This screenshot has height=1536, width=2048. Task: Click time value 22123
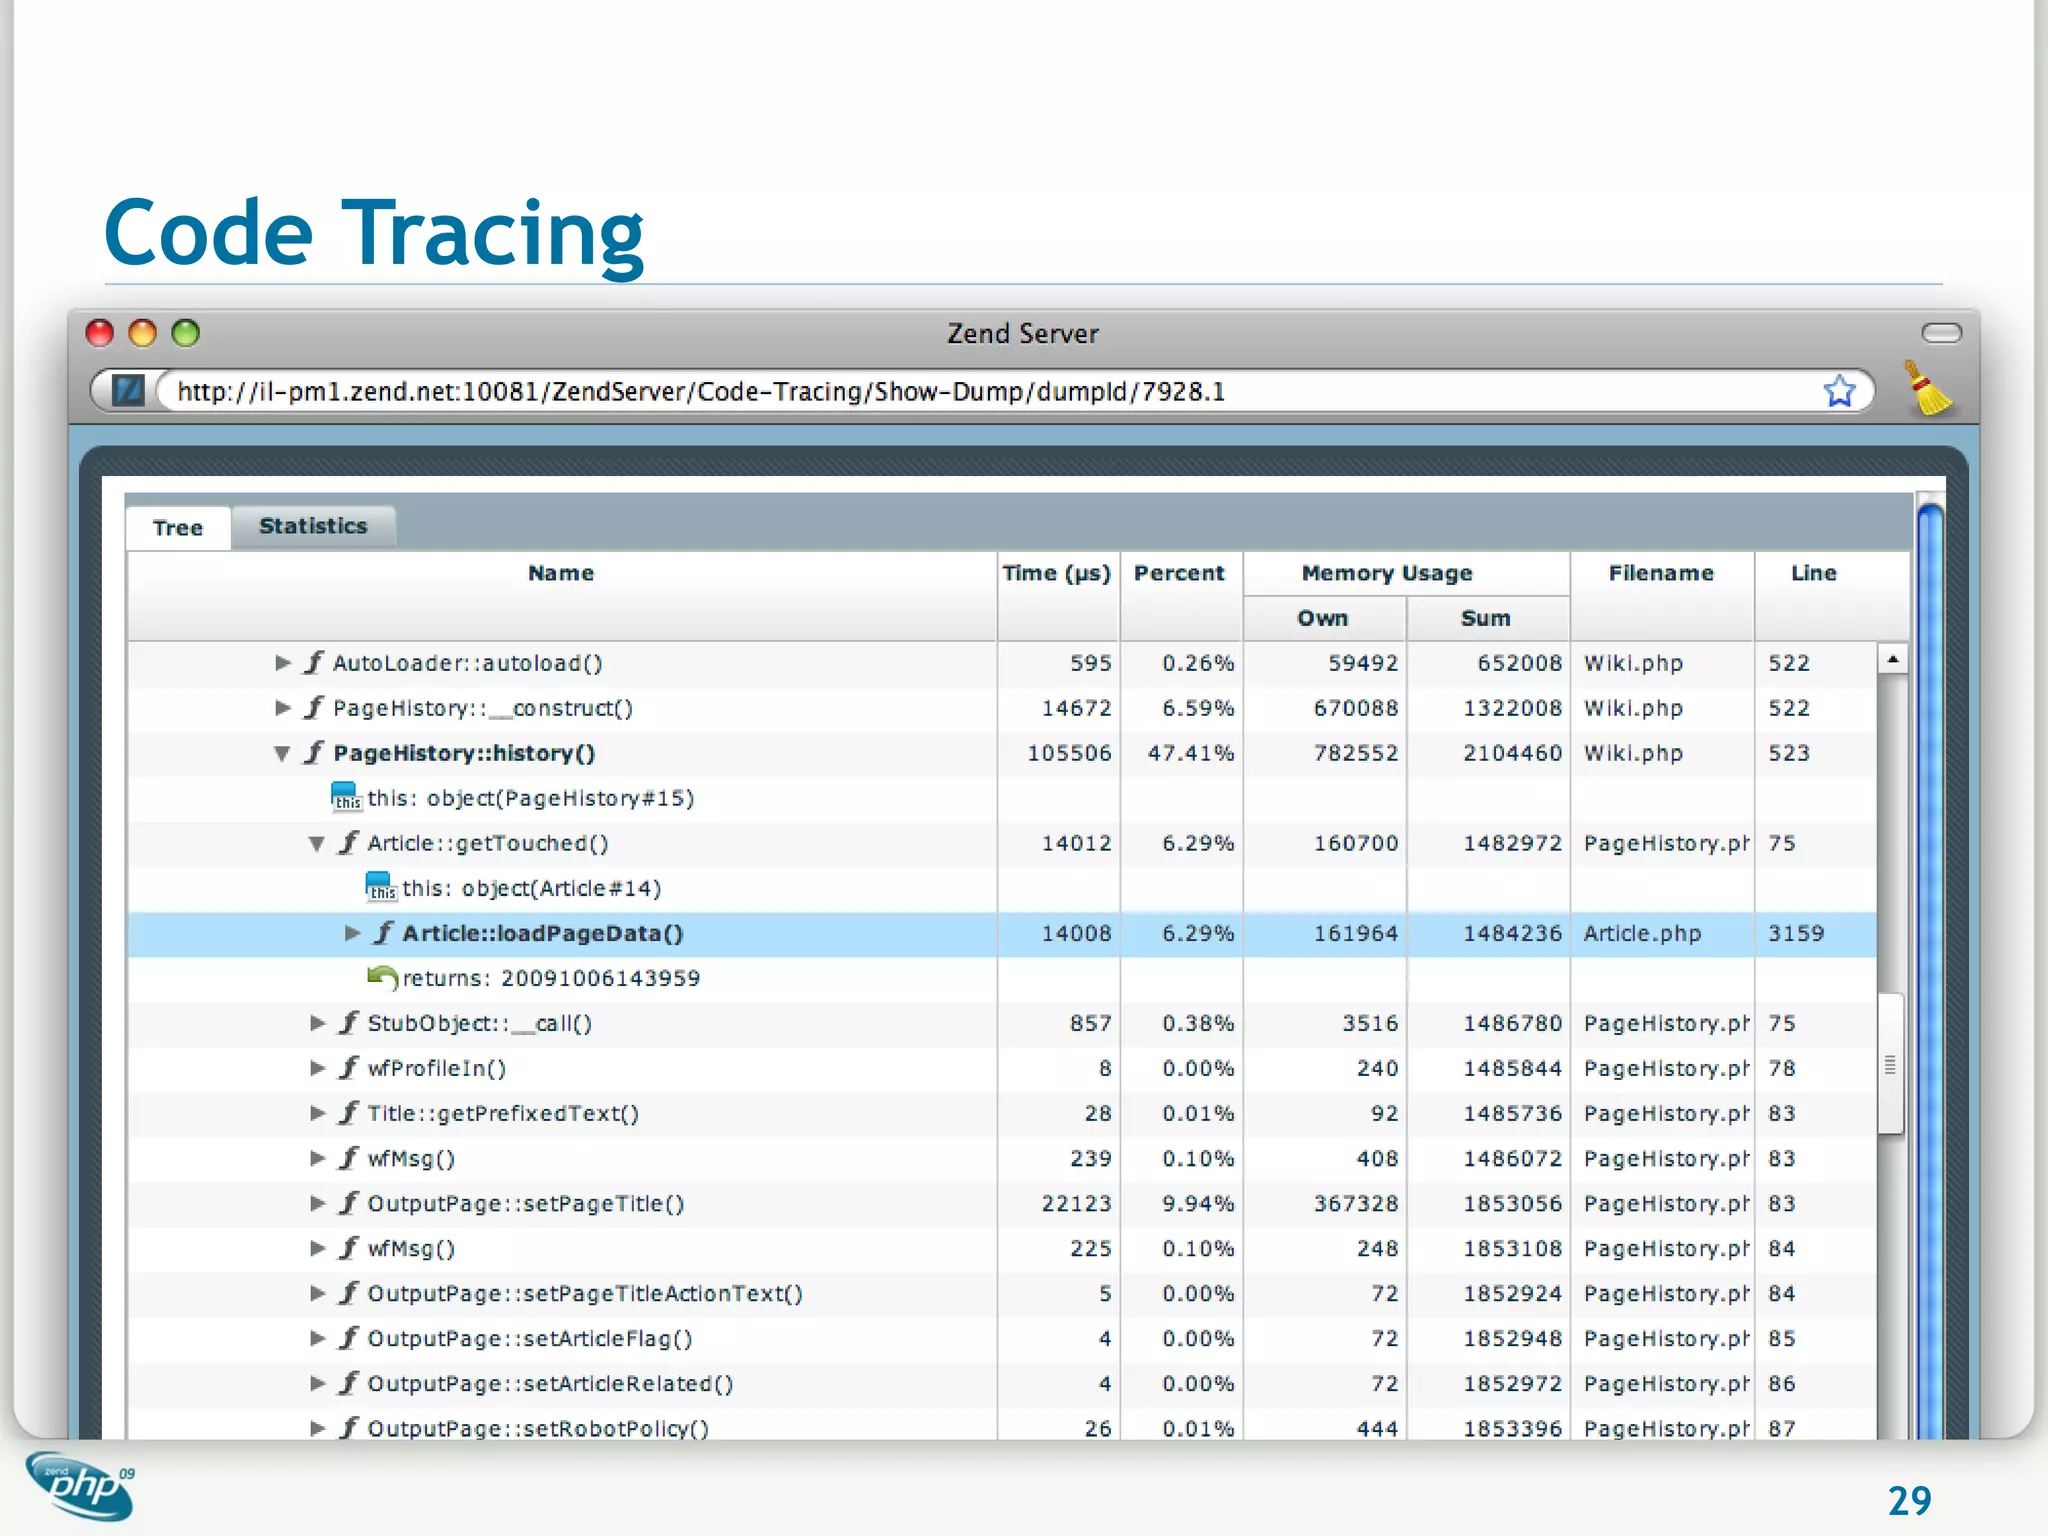(x=1076, y=1203)
